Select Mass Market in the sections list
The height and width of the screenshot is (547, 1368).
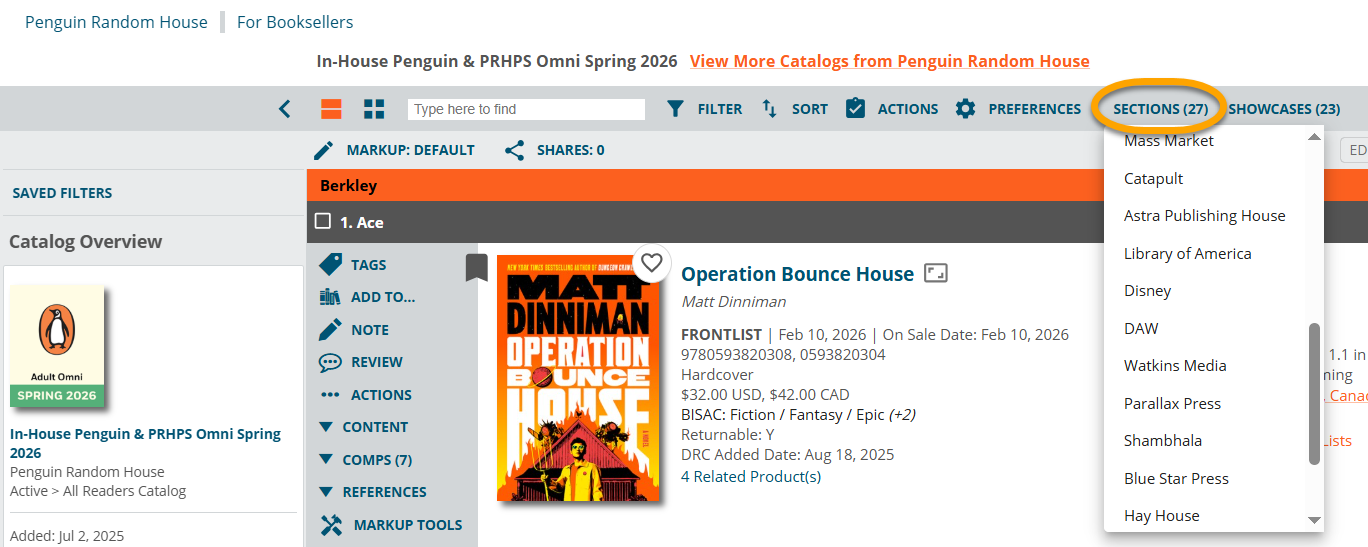1168,141
